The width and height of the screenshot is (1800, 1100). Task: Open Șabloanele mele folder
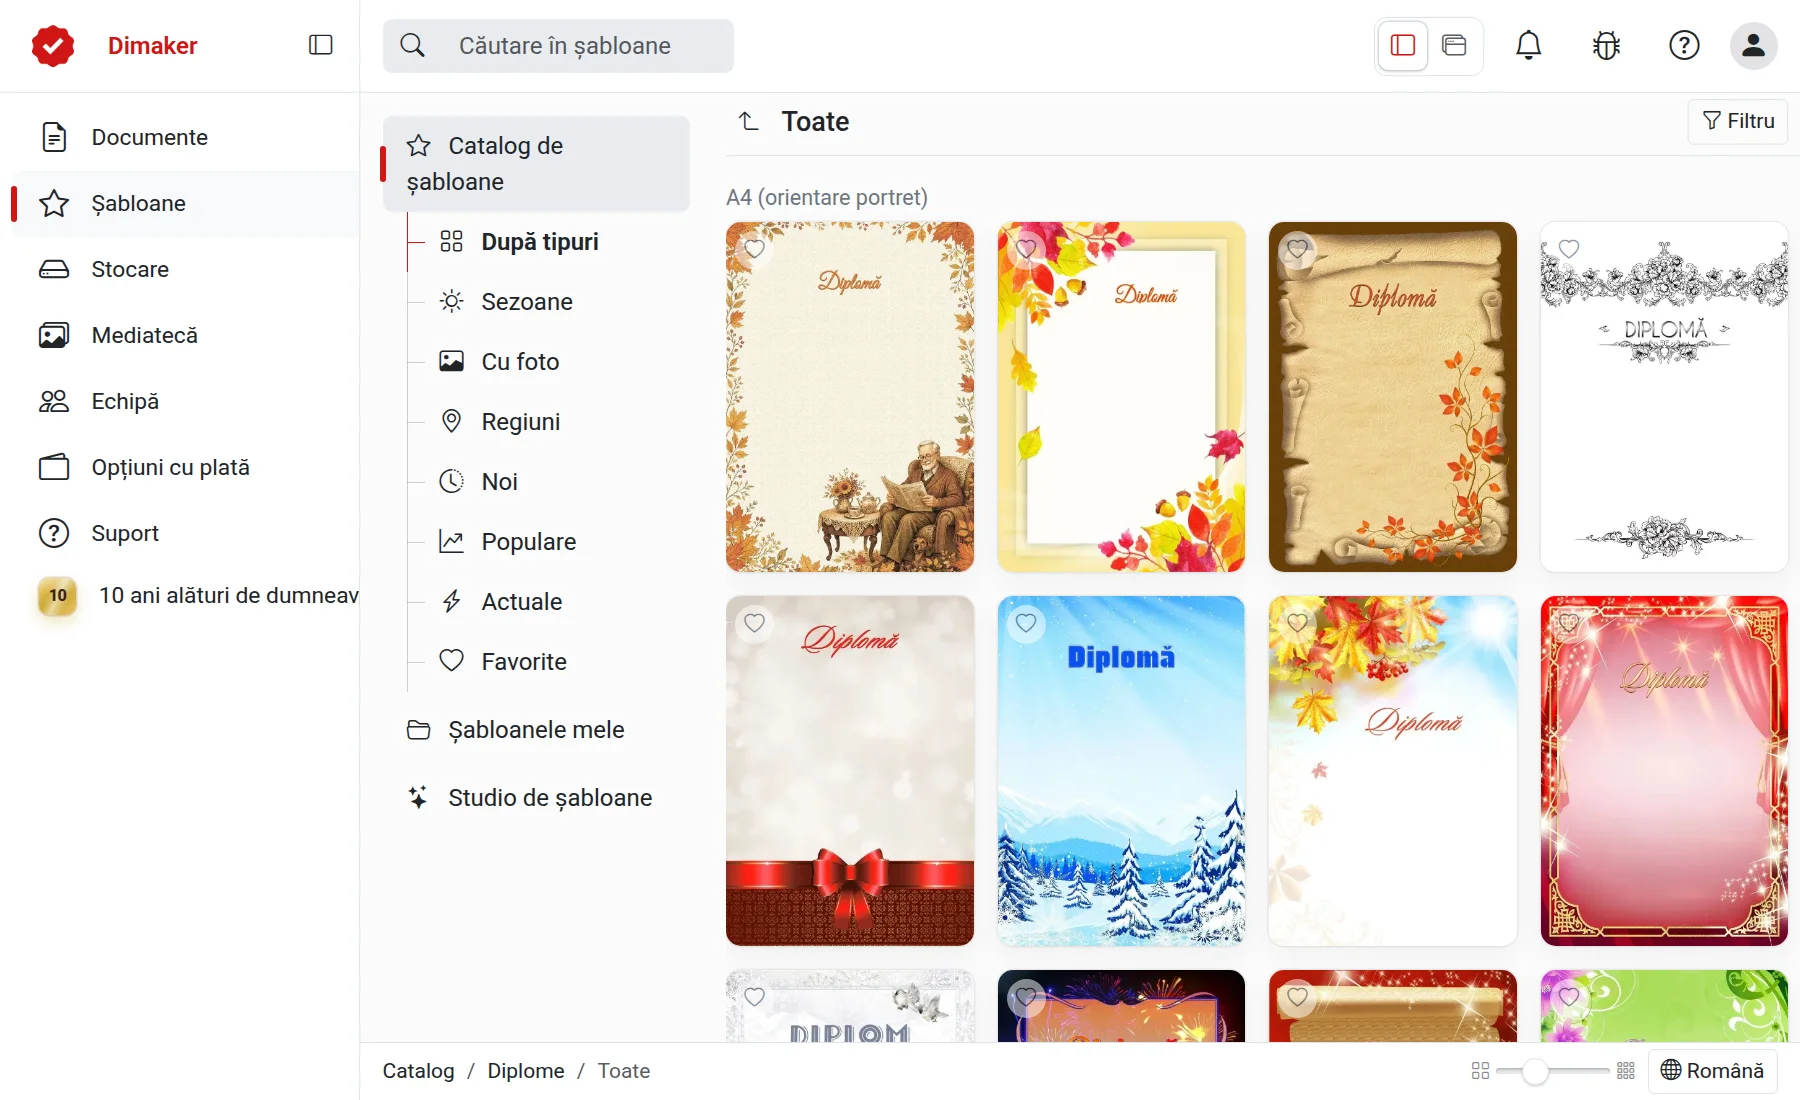click(536, 730)
